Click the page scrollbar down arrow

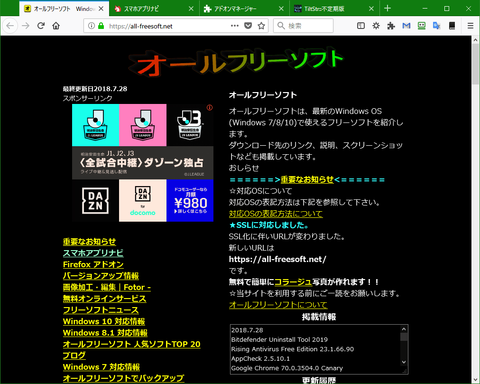click(x=475, y=379)
